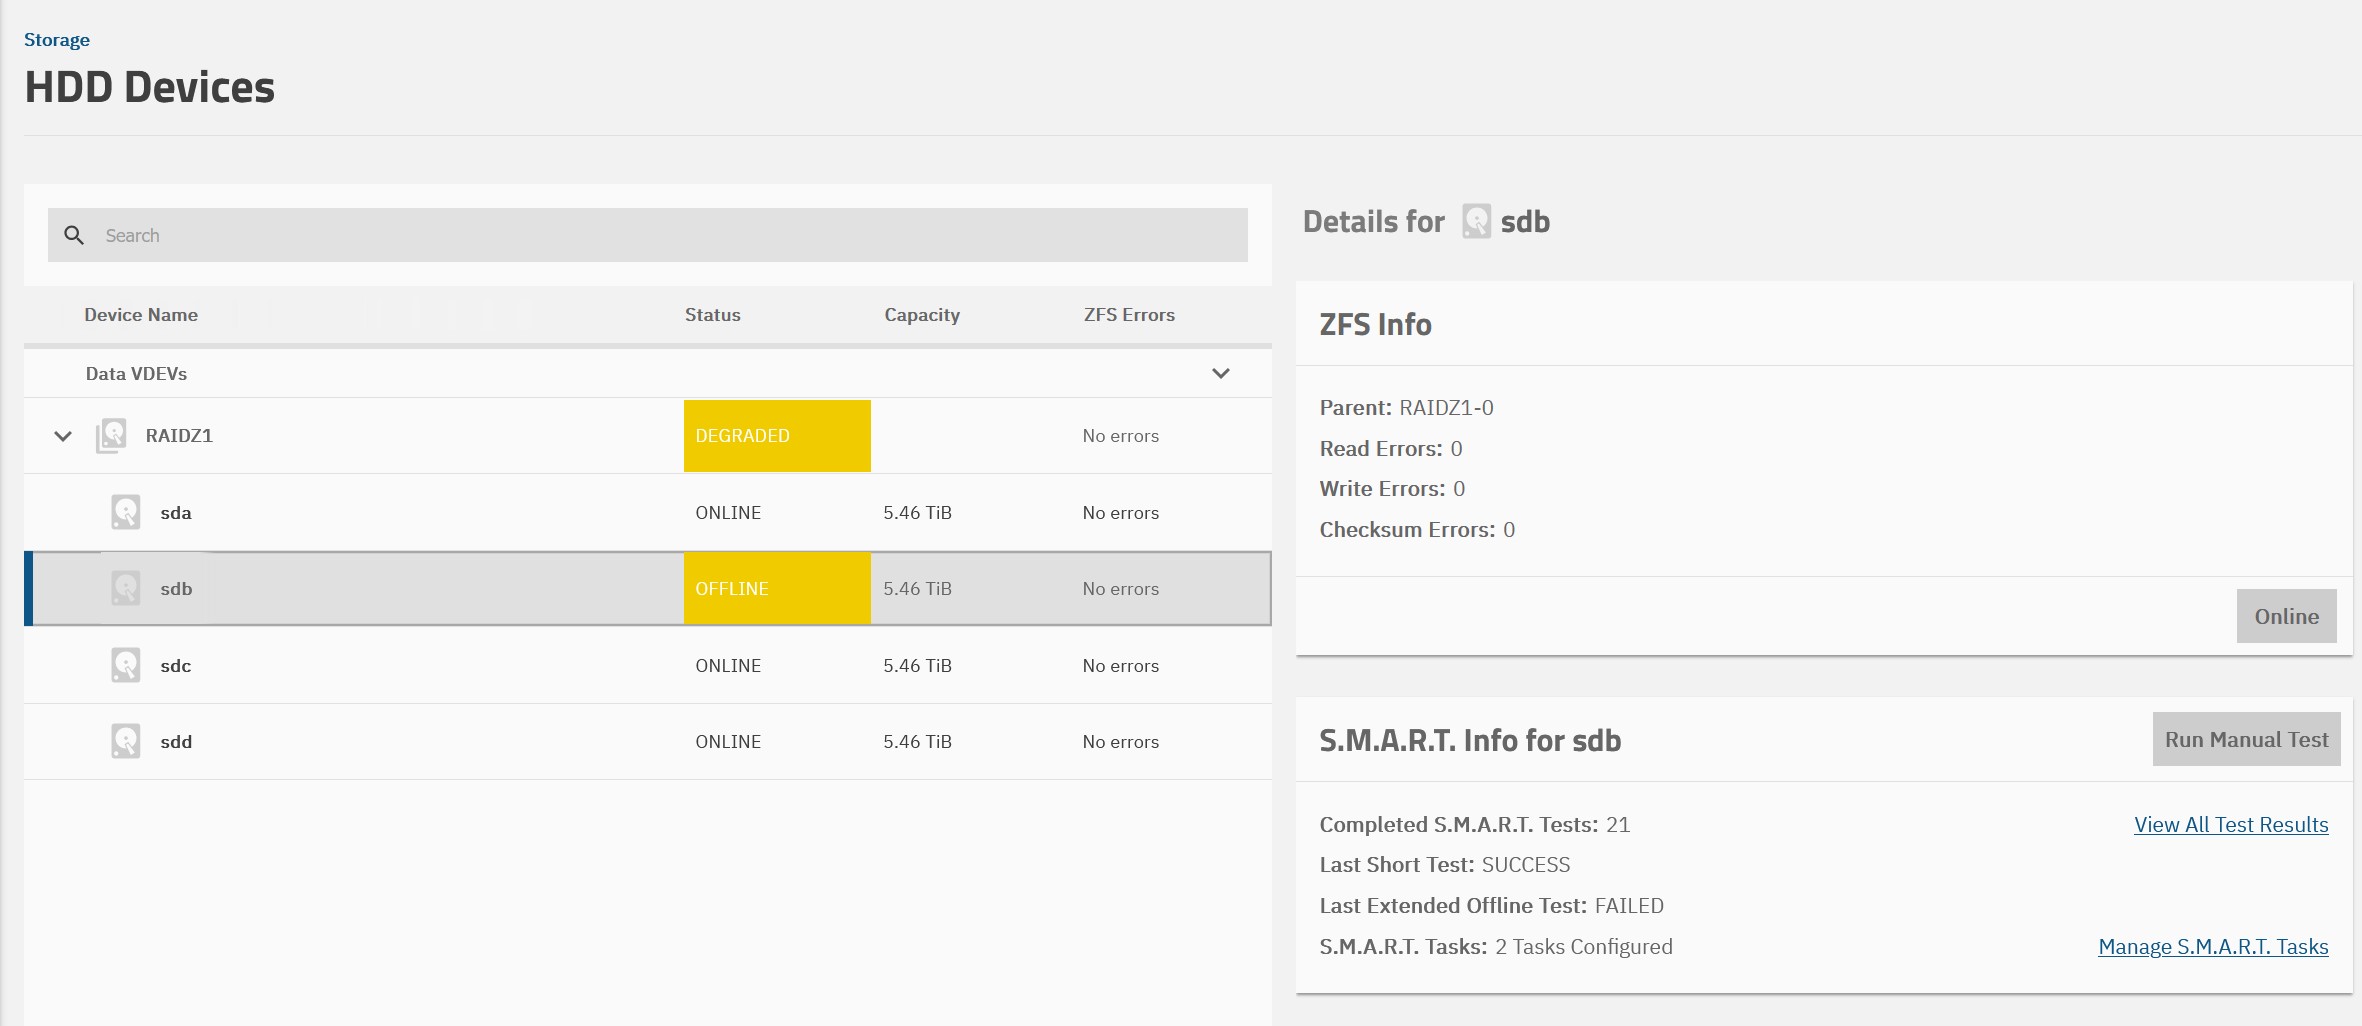Select the sdd device name
The width and height of the screenshot is (2362, 1026).
pyautogui.click(x=176, y=742)
